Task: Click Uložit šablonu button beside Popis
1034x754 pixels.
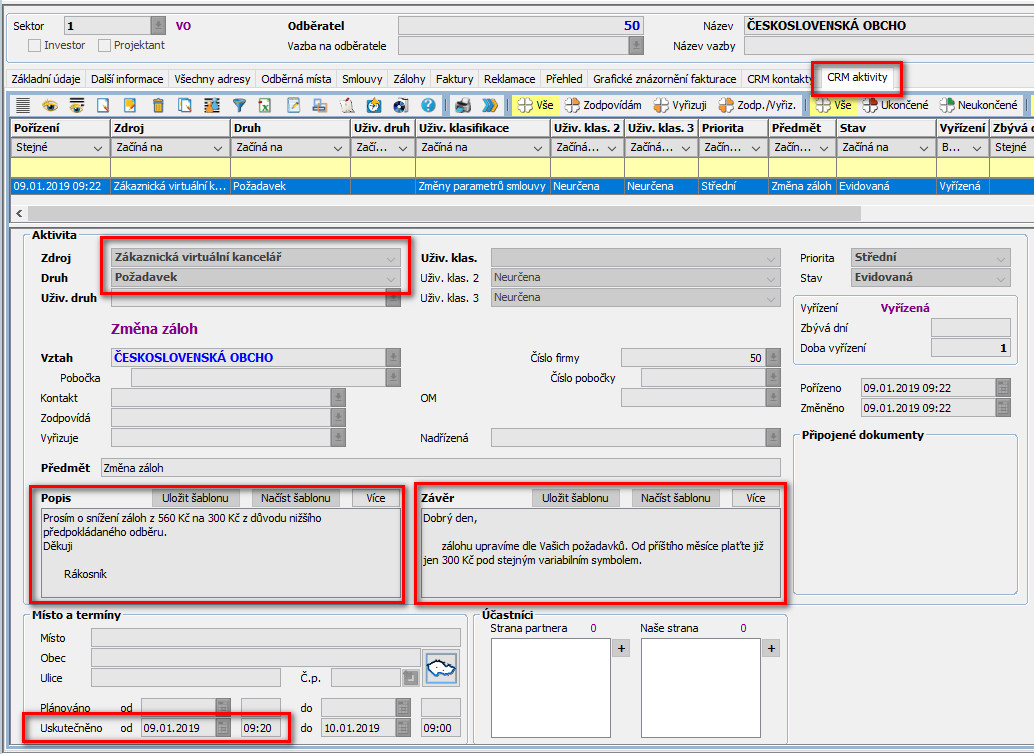Action: click(196, 498)
